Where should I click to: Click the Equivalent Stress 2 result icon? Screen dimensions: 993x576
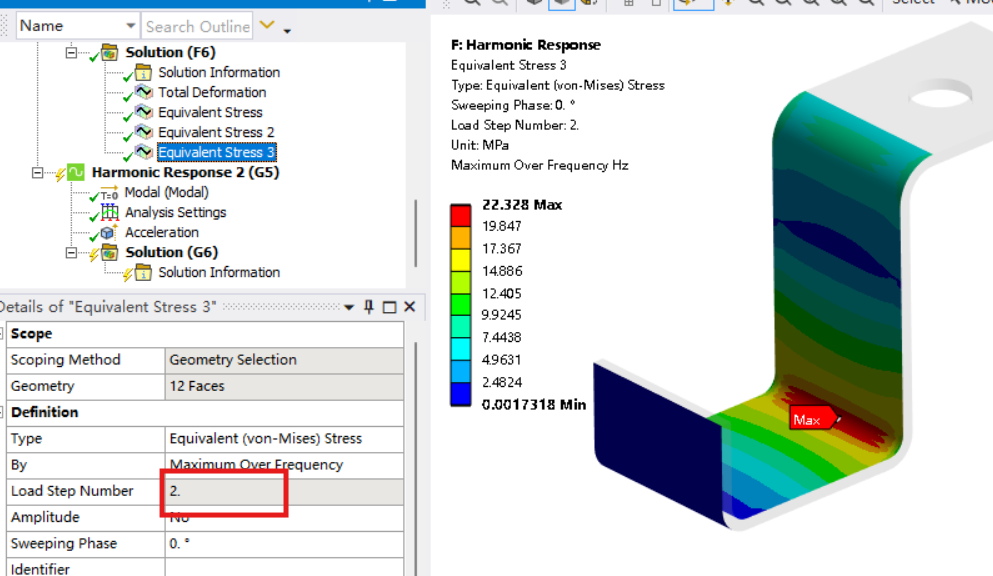point(144,132)
